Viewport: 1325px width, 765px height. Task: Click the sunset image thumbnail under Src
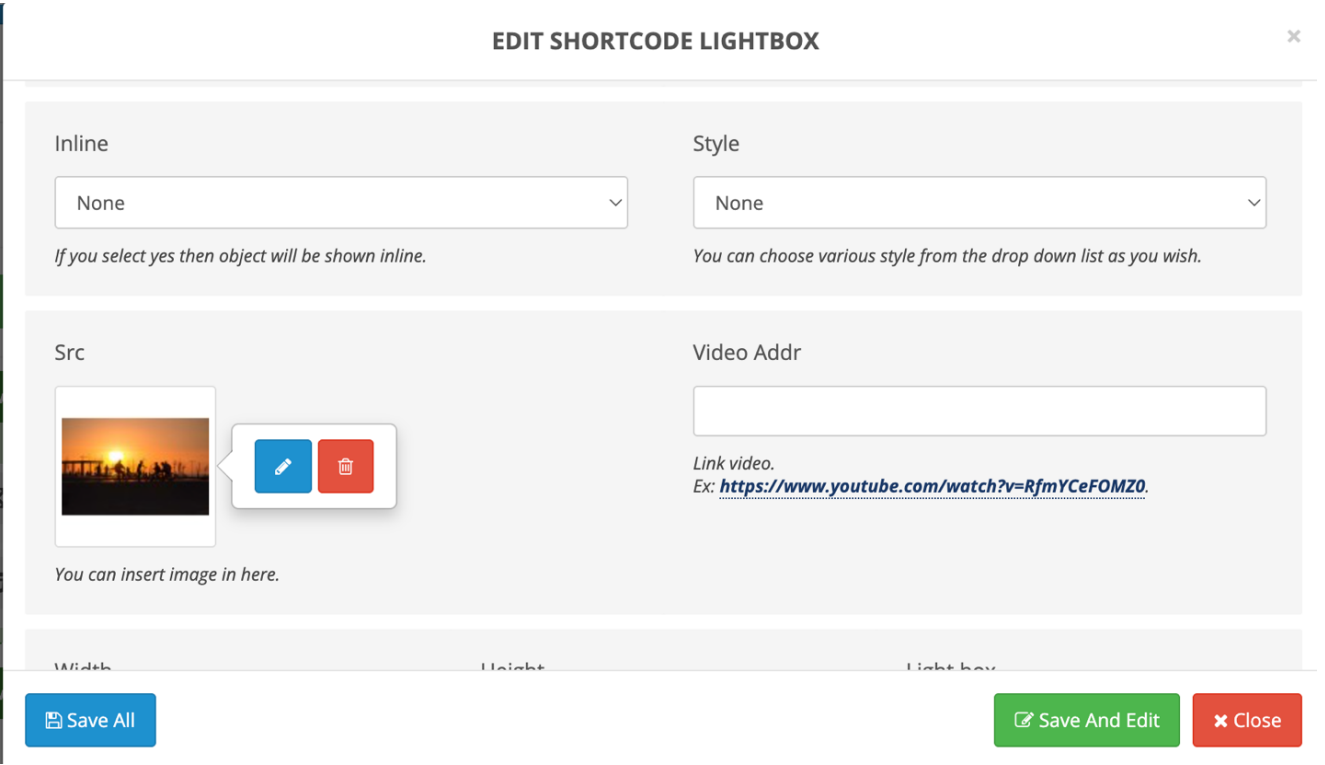pos(135,466)
